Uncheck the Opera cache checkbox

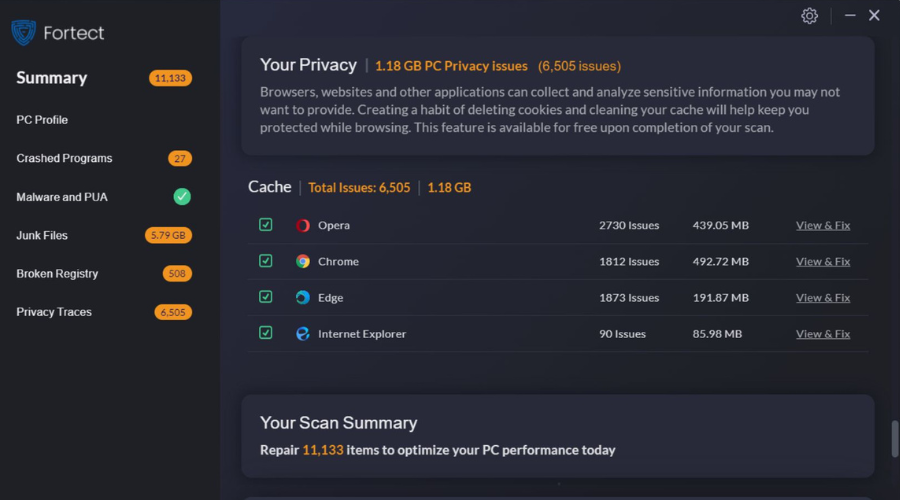[x=265, y=224]
